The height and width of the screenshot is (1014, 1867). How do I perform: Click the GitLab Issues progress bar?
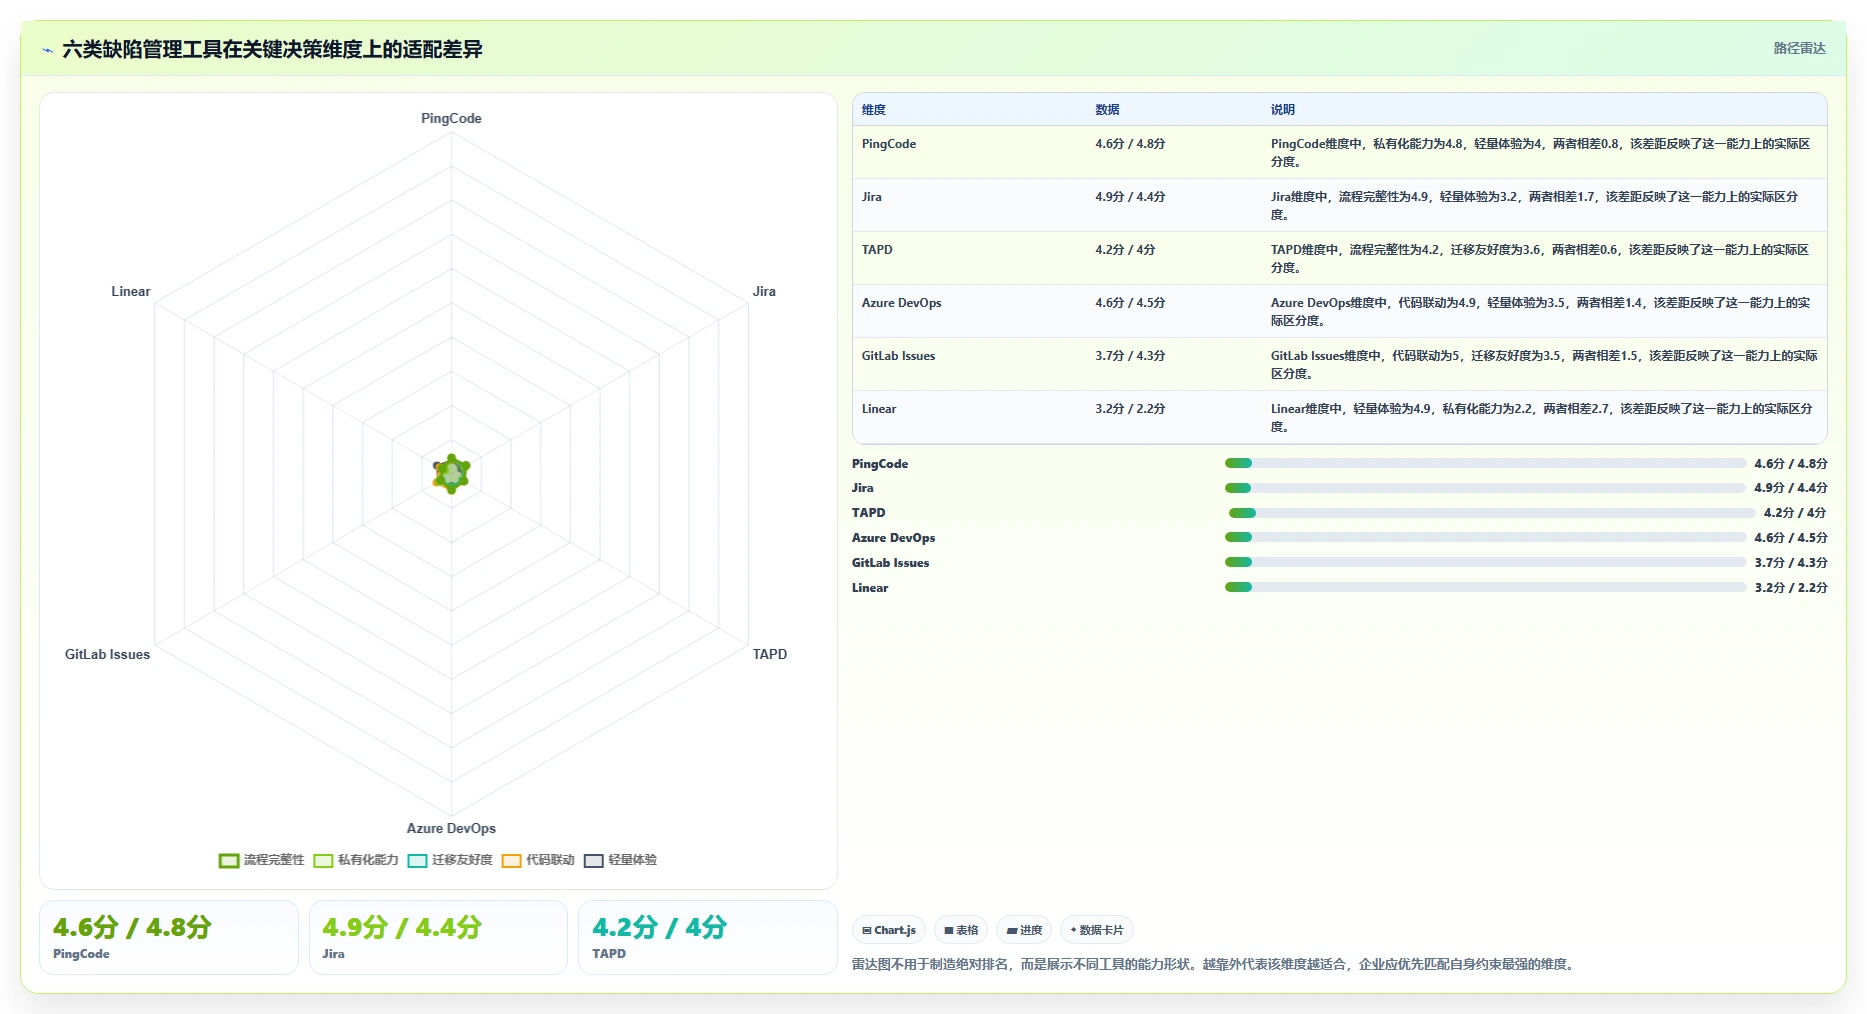pos(1485,562)
